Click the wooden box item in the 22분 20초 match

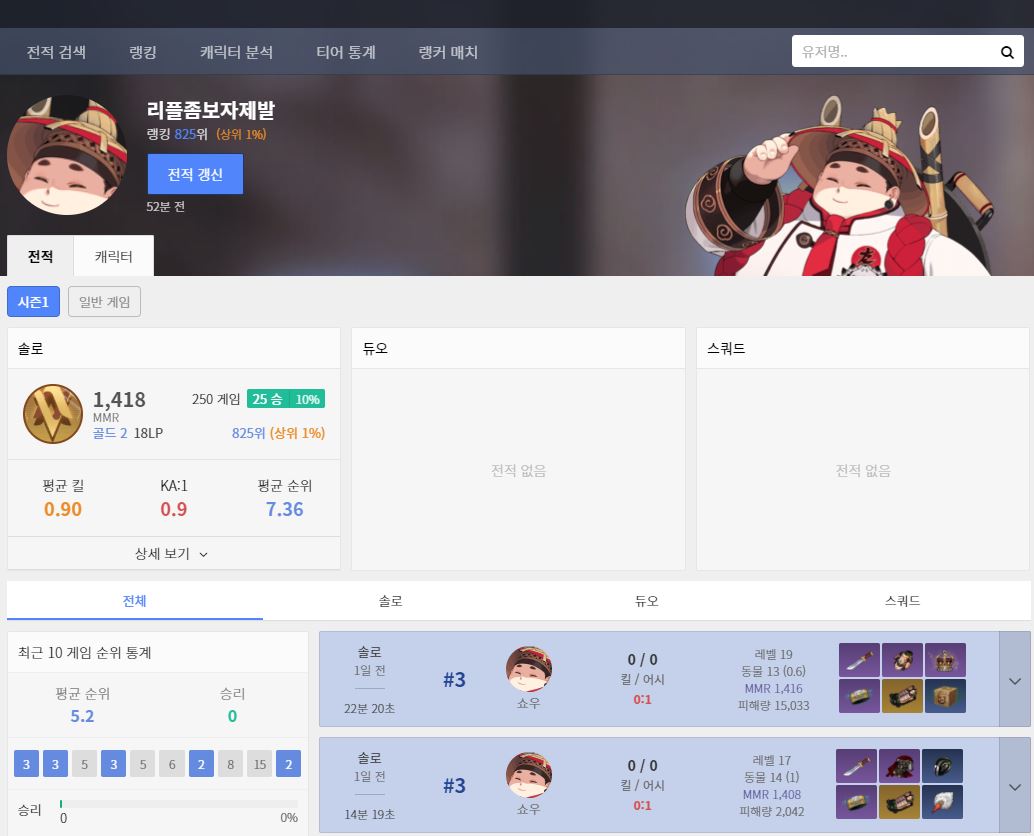click(x=945, y=696)
